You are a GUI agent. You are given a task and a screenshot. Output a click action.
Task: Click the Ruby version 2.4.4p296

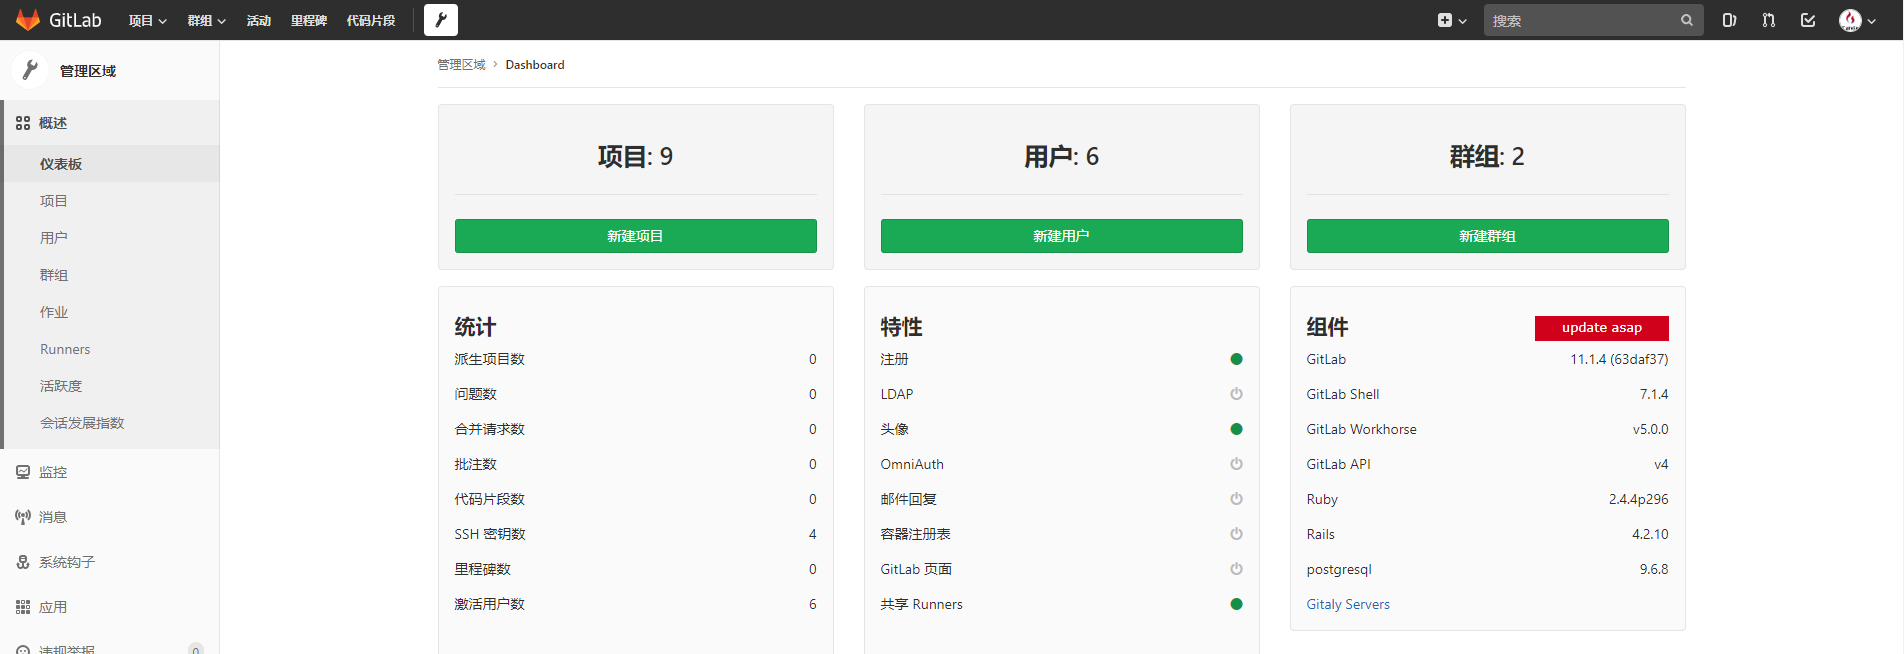(1639, 499)
